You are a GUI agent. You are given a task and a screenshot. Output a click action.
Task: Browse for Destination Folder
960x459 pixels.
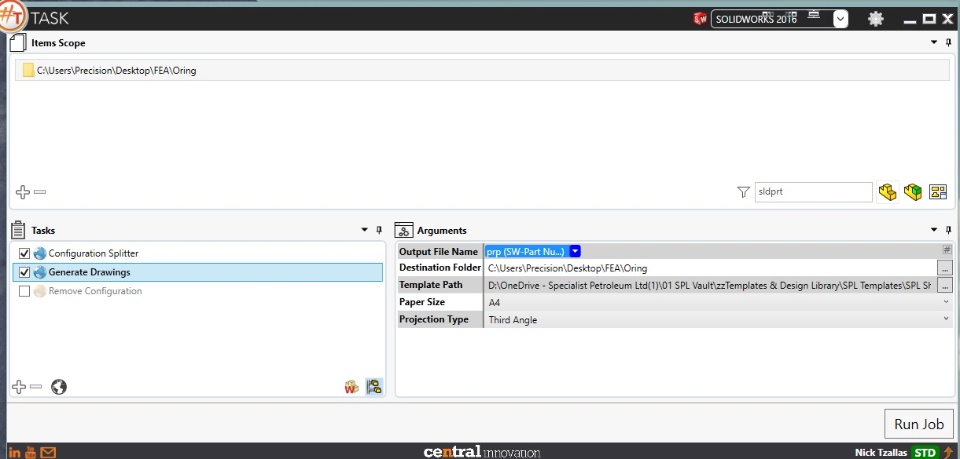pos(945,268)
